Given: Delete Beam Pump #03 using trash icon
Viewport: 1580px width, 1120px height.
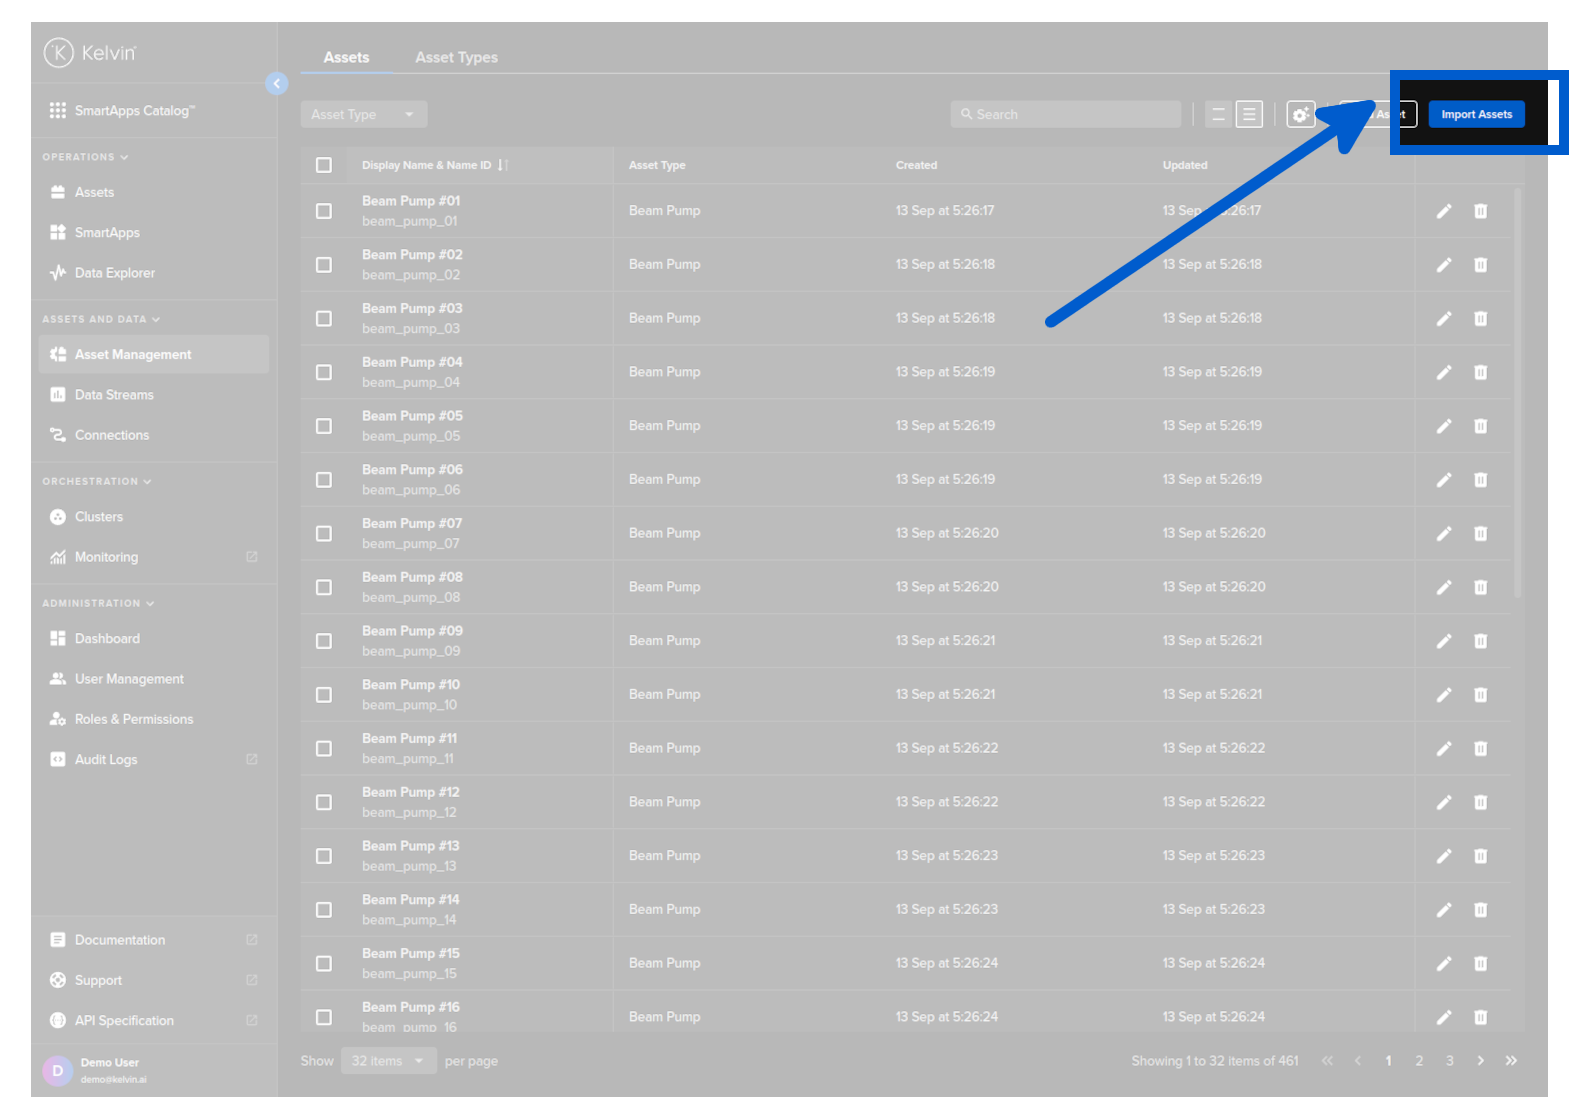Looking at the screenshot, I should tap(1480, 319).
